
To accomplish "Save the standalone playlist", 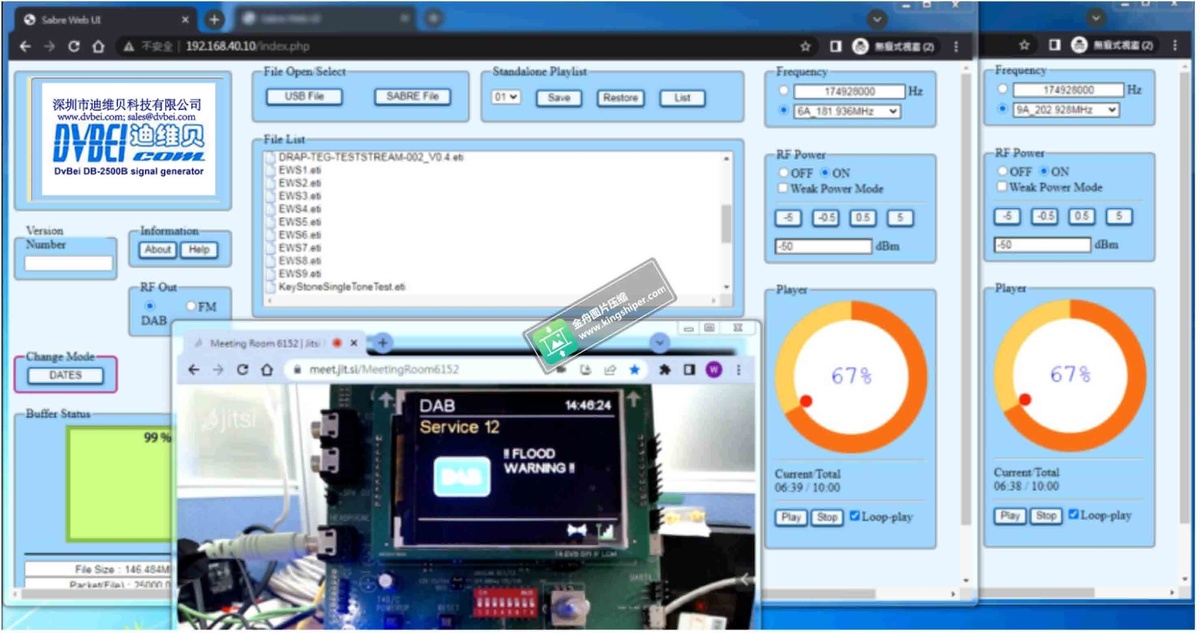I will (559, 98).
